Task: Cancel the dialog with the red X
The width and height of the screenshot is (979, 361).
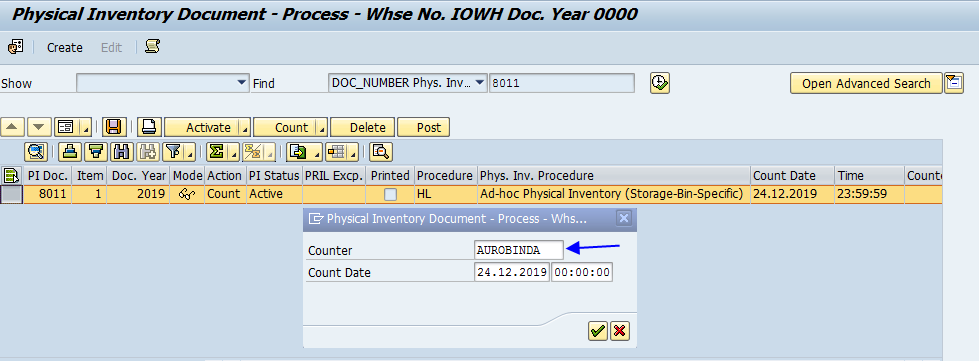Action: coord(619,330)
